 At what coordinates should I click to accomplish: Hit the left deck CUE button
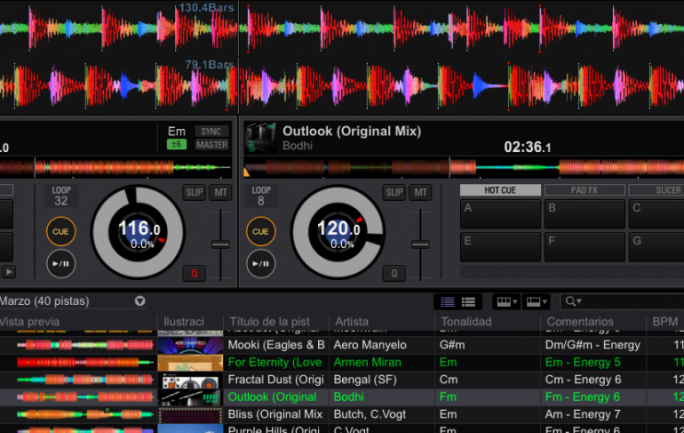click(61, 231)
